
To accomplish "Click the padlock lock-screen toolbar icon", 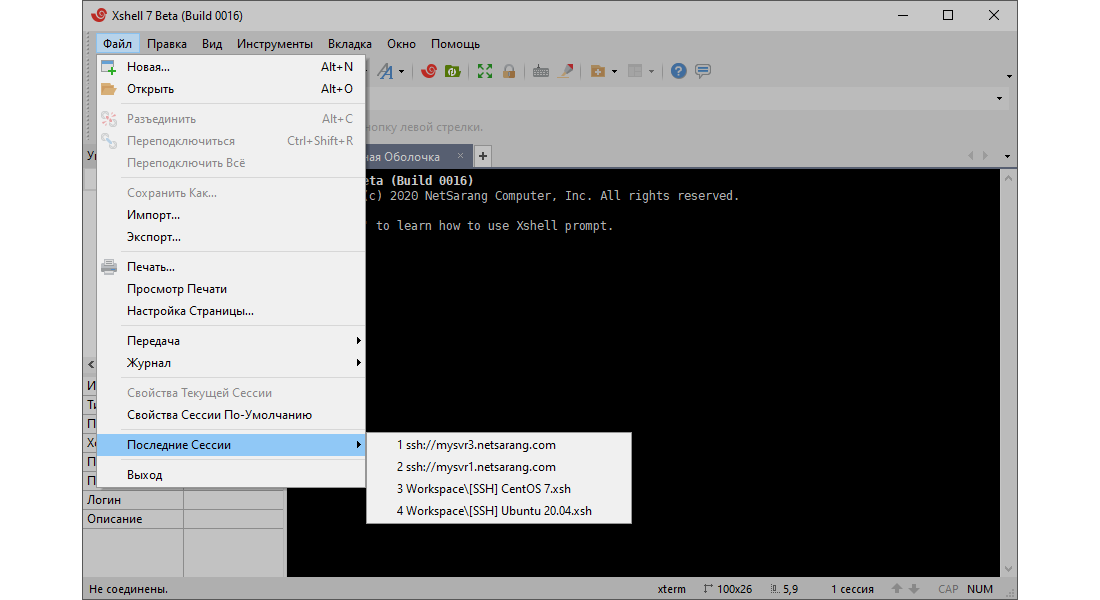I will tap(509, 71).
